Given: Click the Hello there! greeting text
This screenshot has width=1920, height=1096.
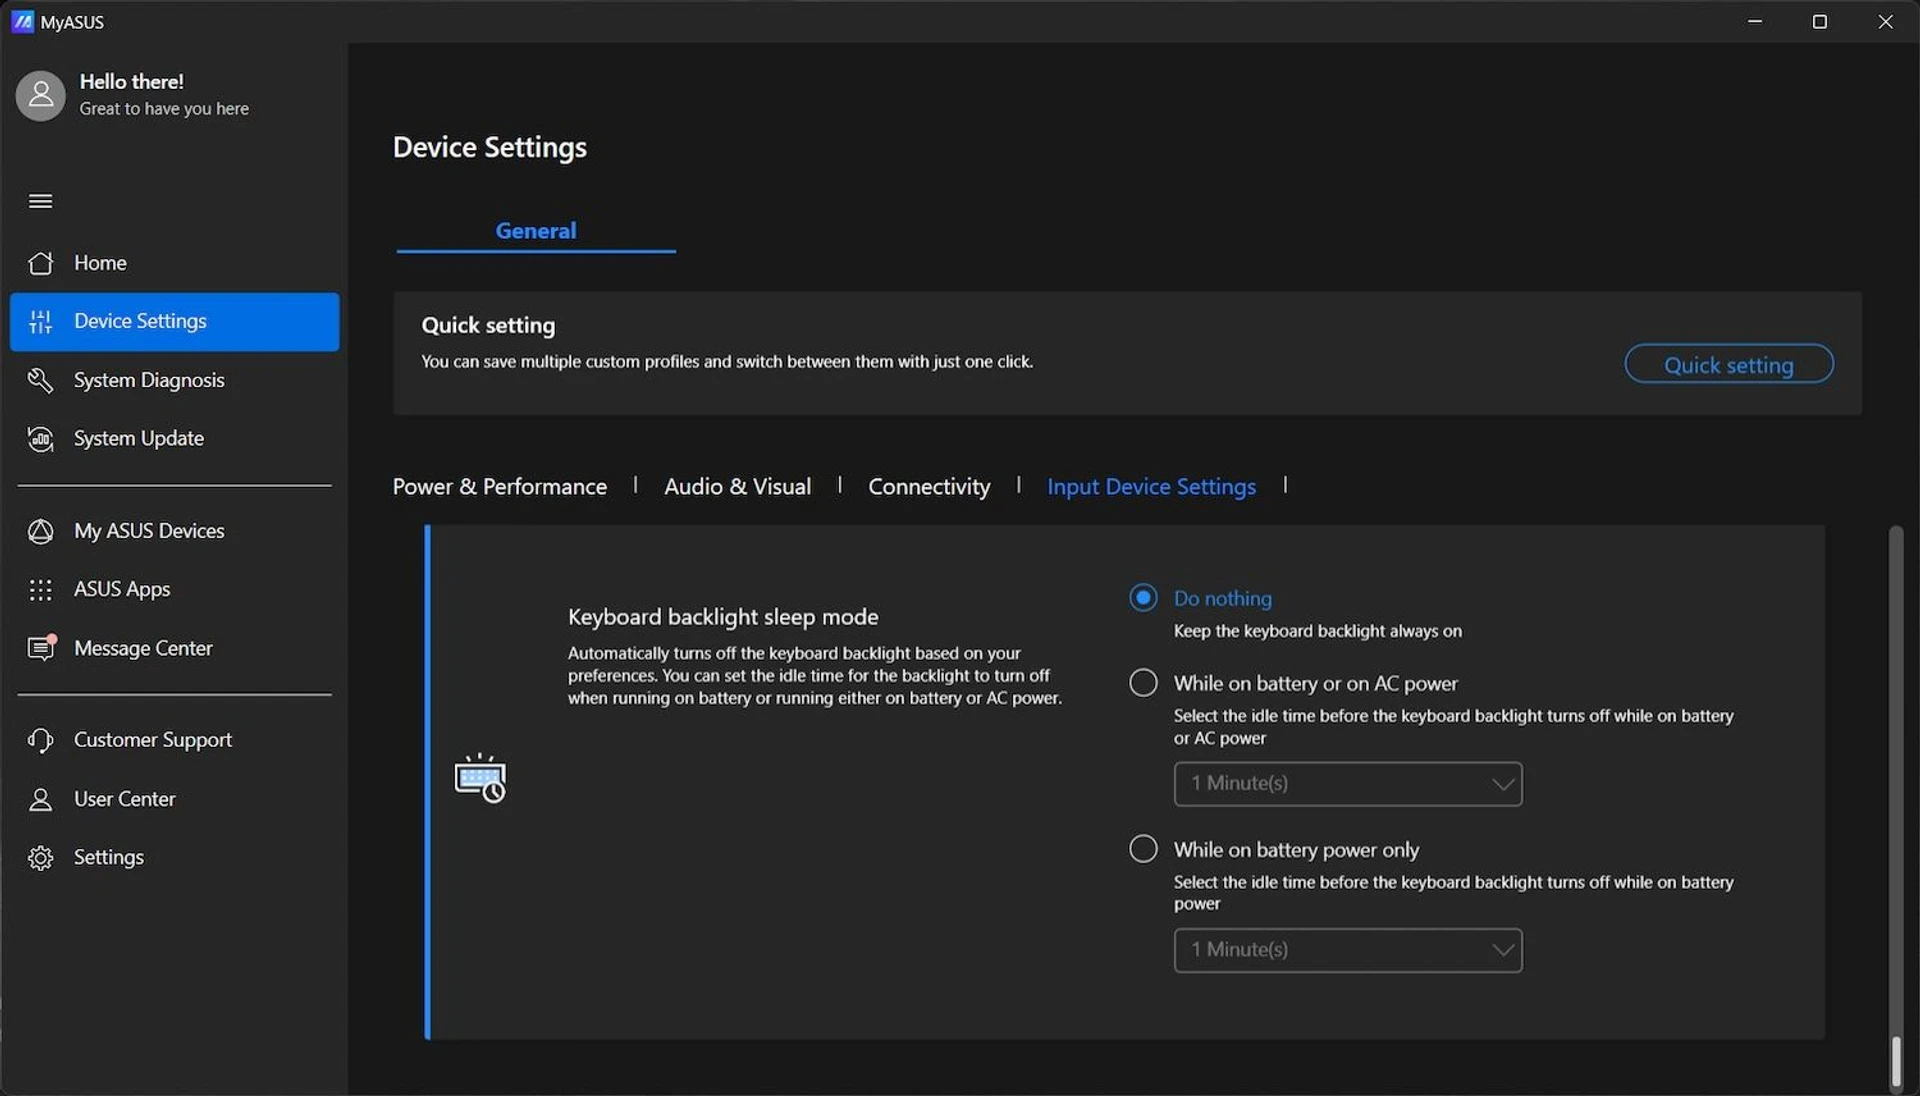Looking at the screenshot, I should (x=132, y=82).
